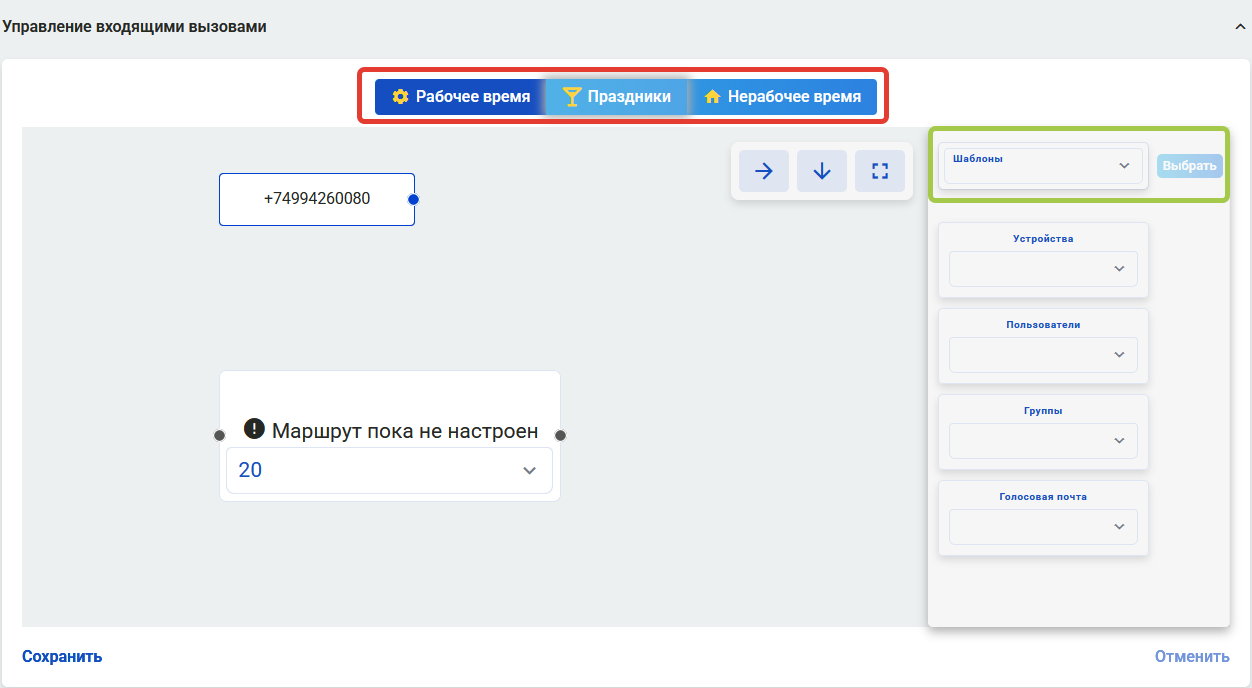1252x688 pixels.
Task: Open the Пользователи dropdown
Action: point(1043,355)
